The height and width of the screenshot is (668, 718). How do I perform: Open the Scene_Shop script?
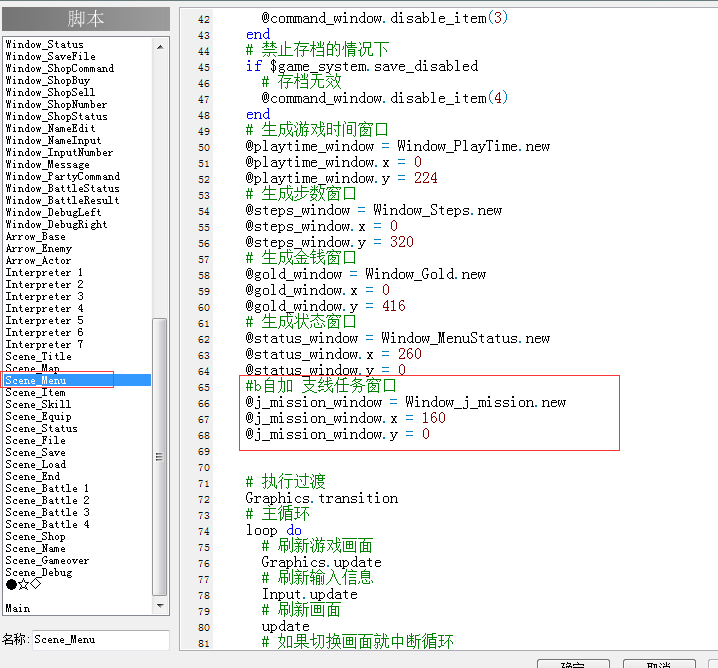[x=35, y=537]
